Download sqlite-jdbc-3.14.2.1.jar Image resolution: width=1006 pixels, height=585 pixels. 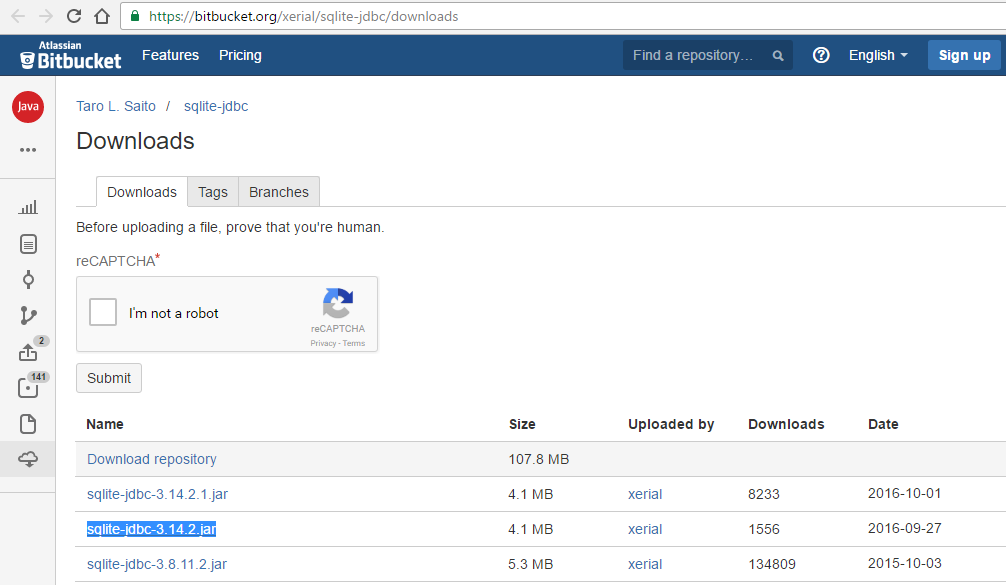[x=157, y=495]
